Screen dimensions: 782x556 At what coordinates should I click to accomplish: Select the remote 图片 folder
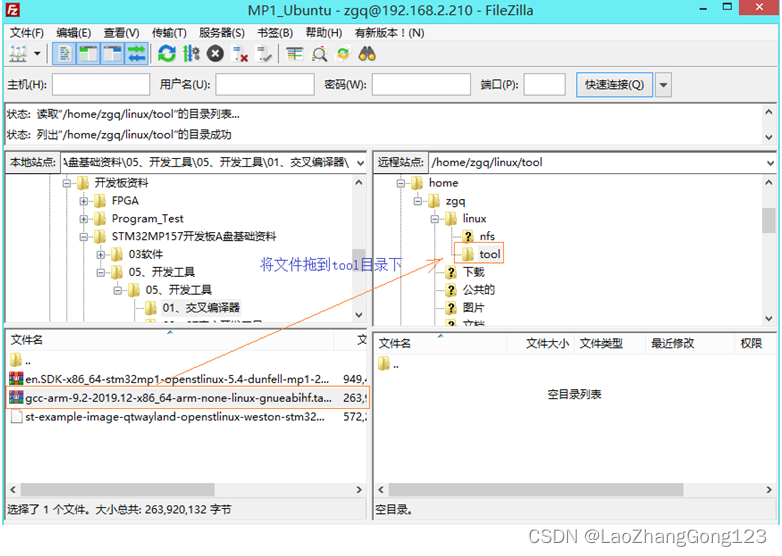tap(473, 308)
